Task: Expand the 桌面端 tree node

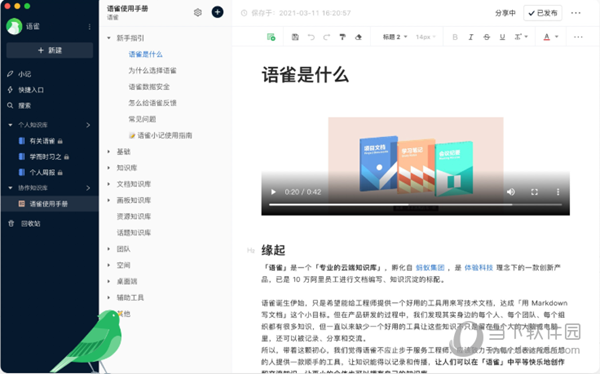Action: tap(109, 281)
